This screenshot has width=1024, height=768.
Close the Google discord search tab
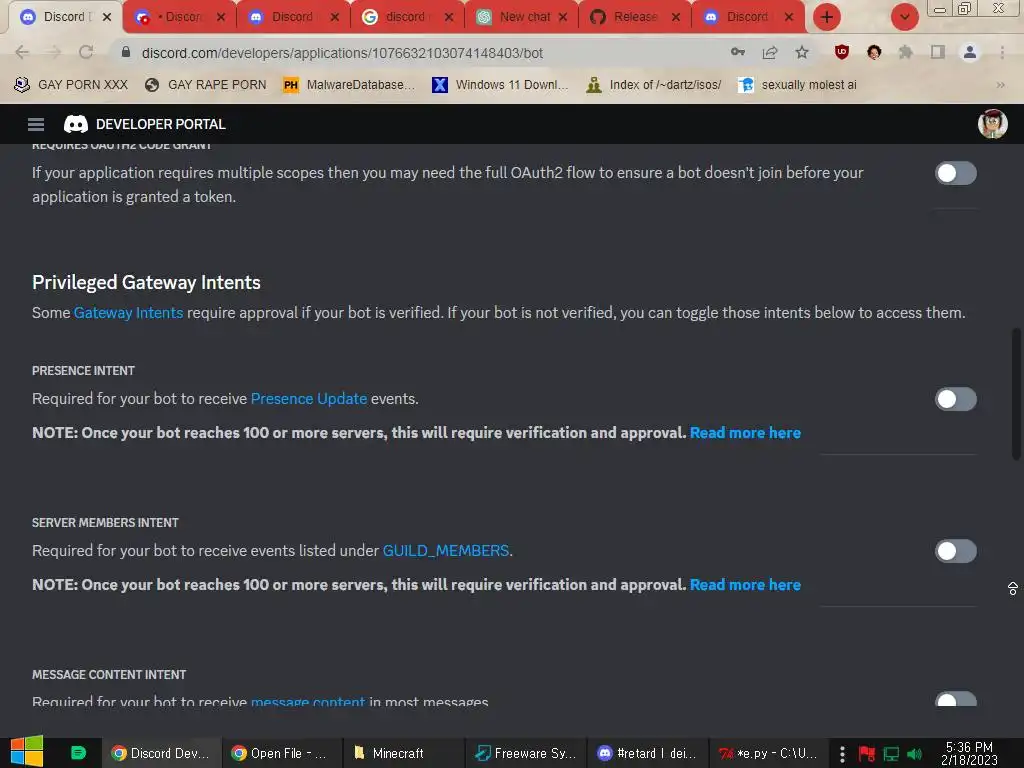449,17
